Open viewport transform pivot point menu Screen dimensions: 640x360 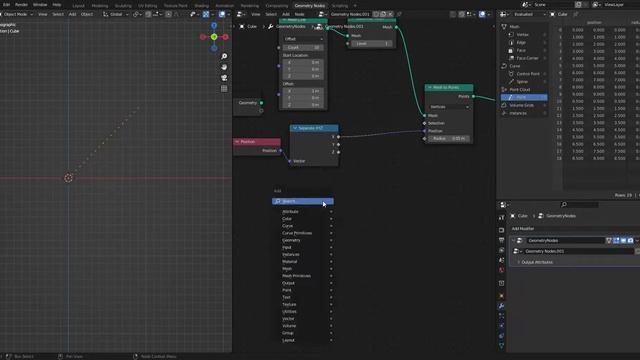(137, 14)
